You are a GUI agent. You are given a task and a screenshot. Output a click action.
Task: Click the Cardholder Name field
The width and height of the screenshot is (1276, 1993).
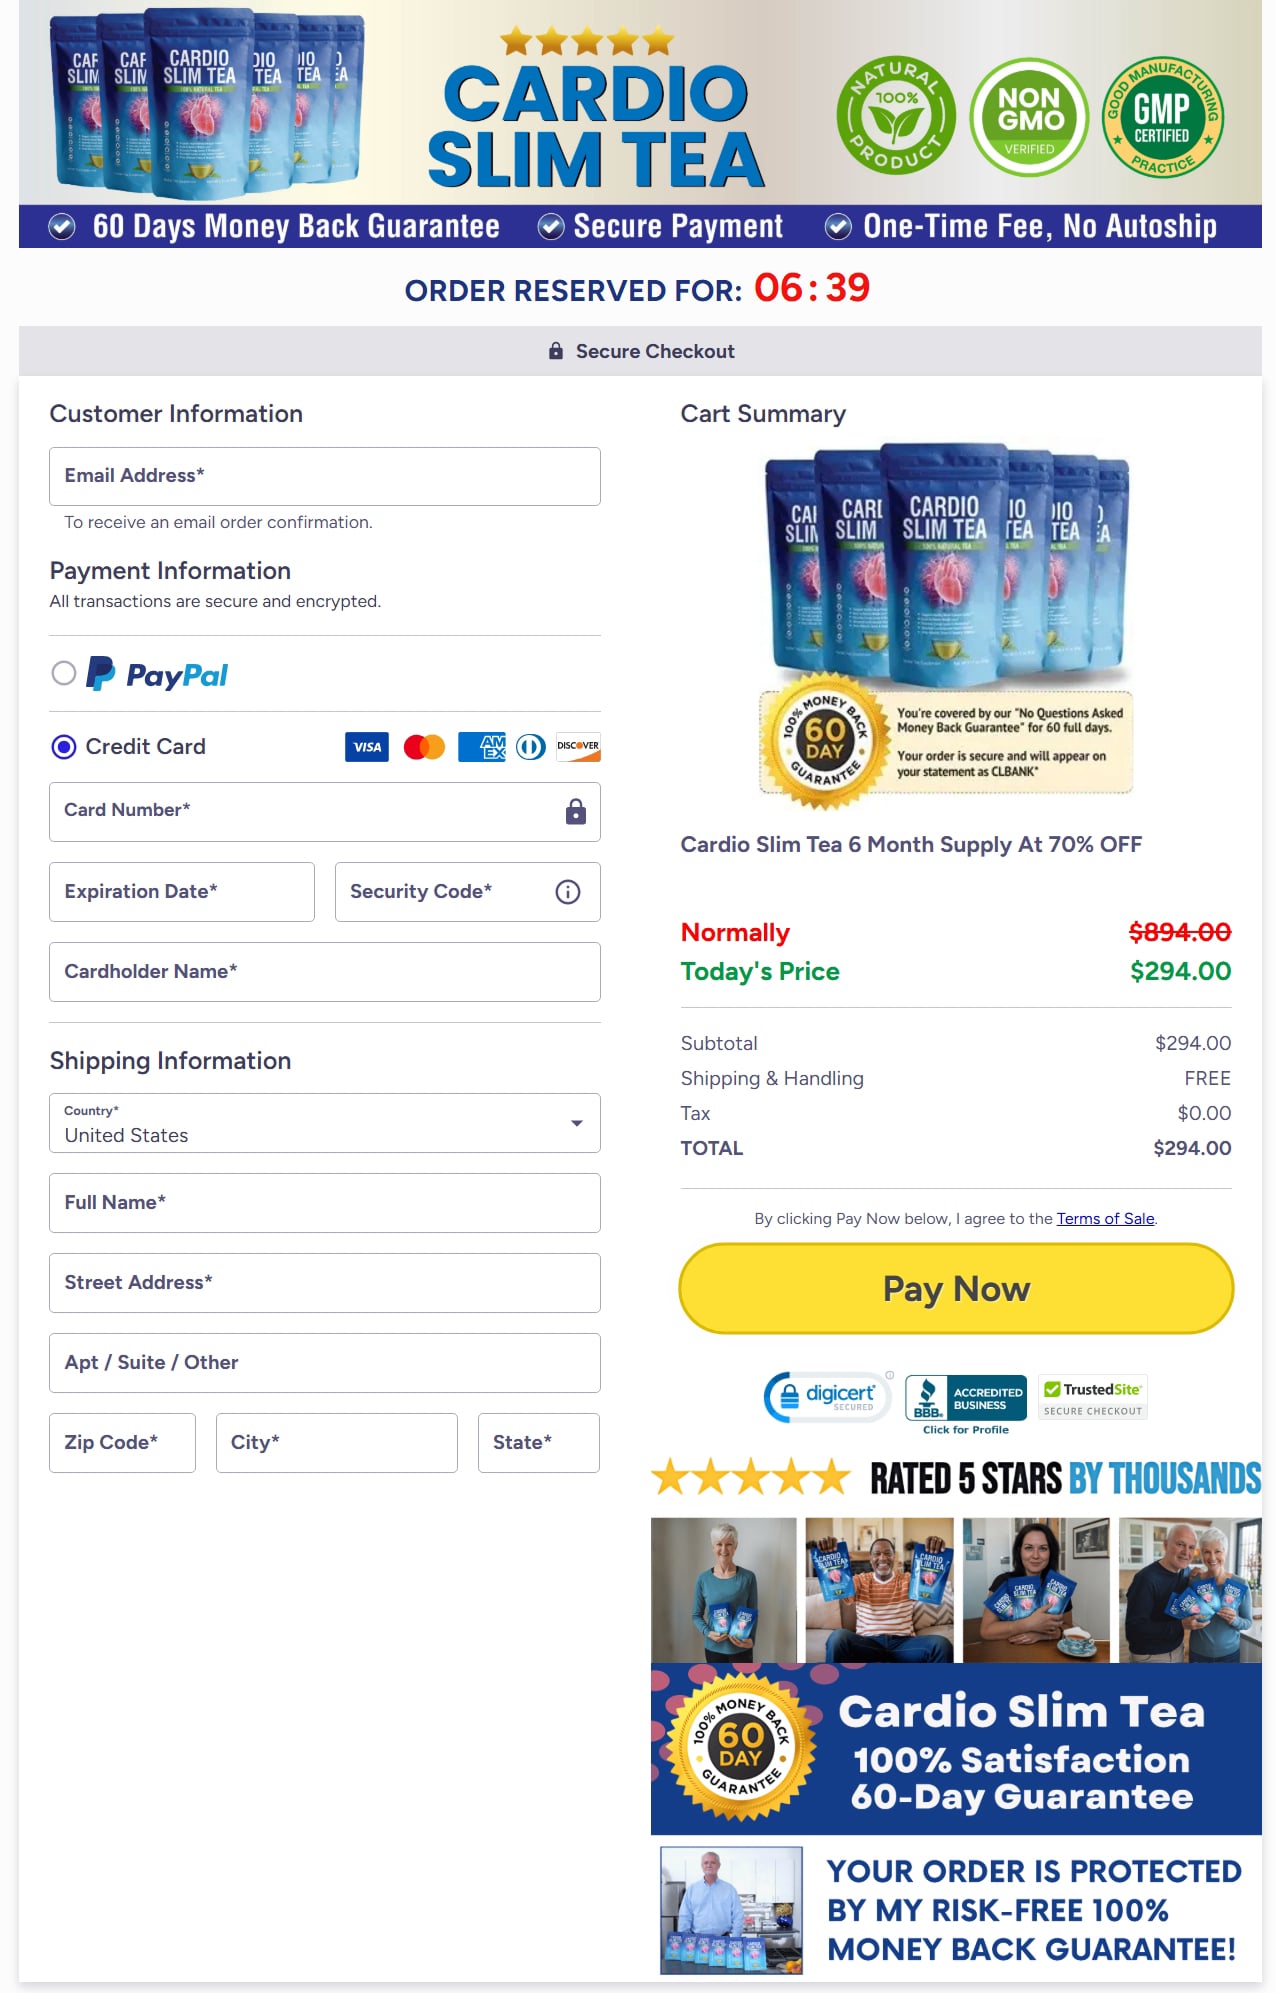click(x=324, y=972)
